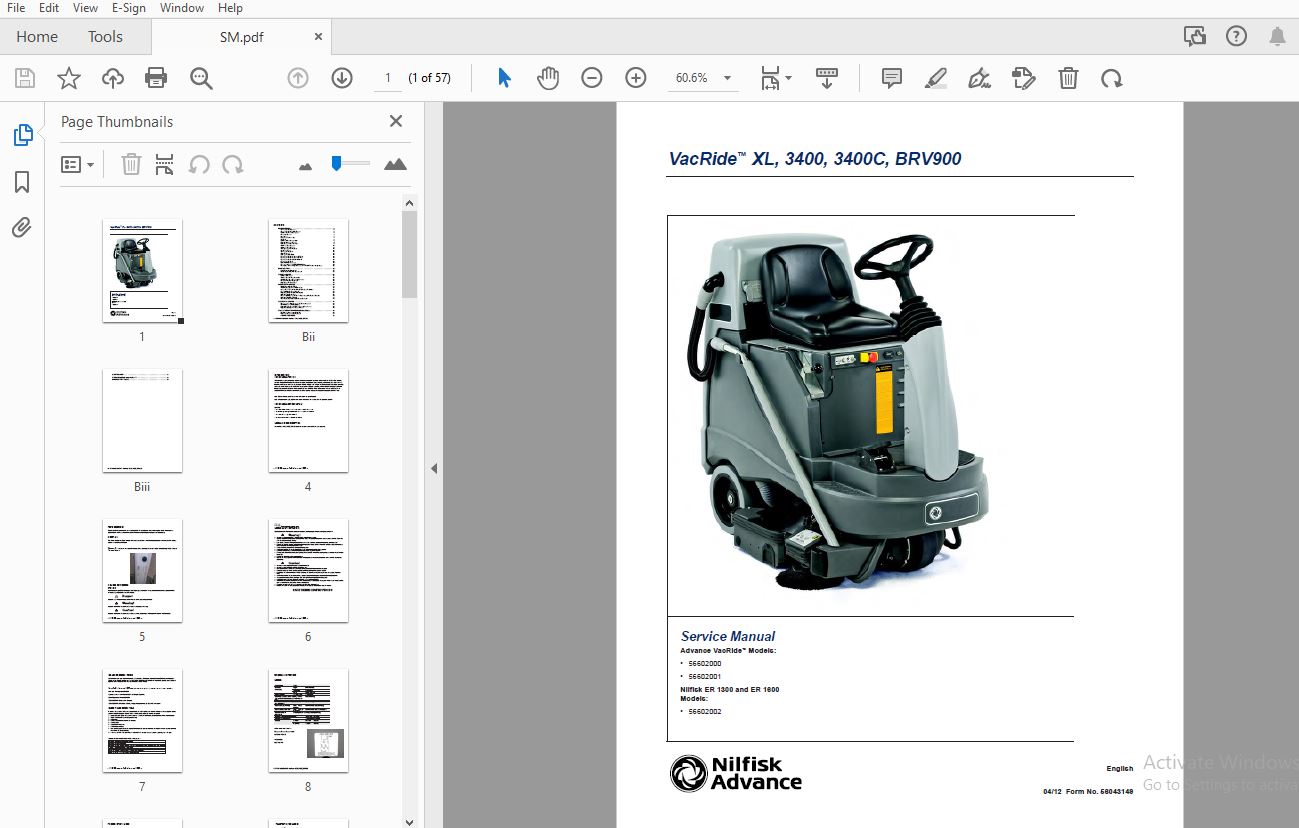The image size is (1299, 828).
Task: Click the print pages icon in thumbnails panel
Action: pos(165,165)
